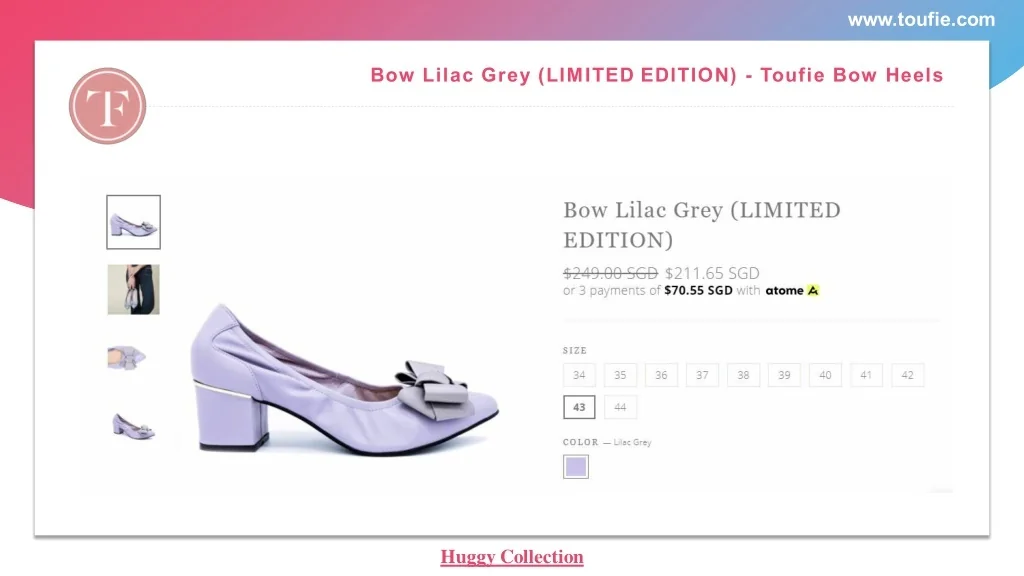Select the highlighted size 43
Image resolution: width=1024 pixels, height=576 pixels.
click(579, 407)
